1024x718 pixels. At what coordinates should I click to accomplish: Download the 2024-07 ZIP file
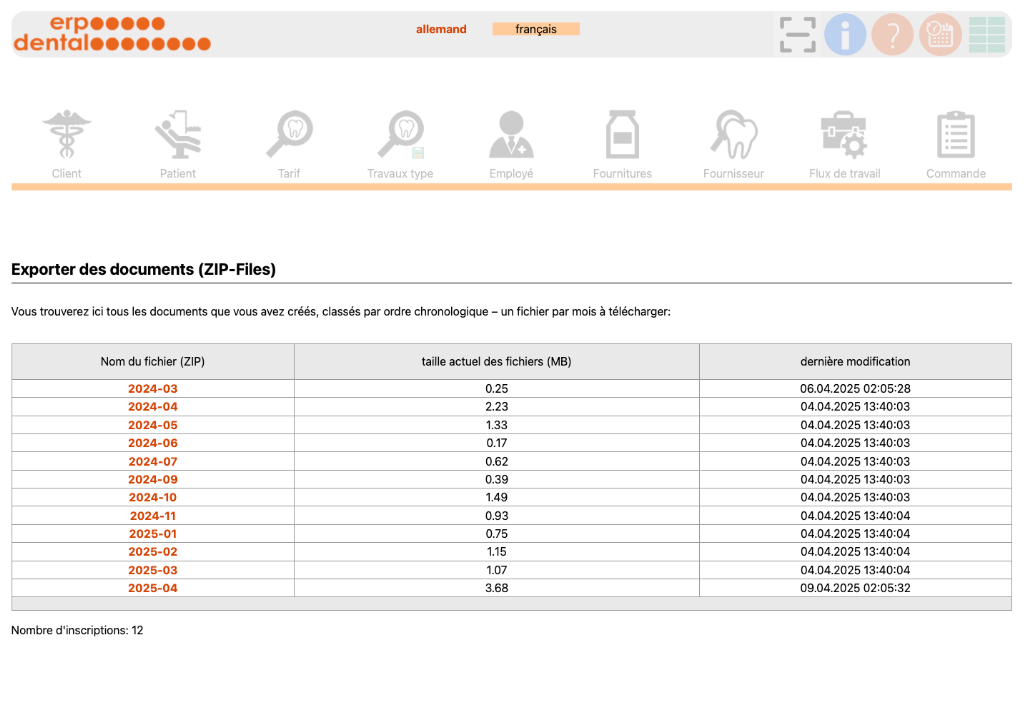(153, 461)
